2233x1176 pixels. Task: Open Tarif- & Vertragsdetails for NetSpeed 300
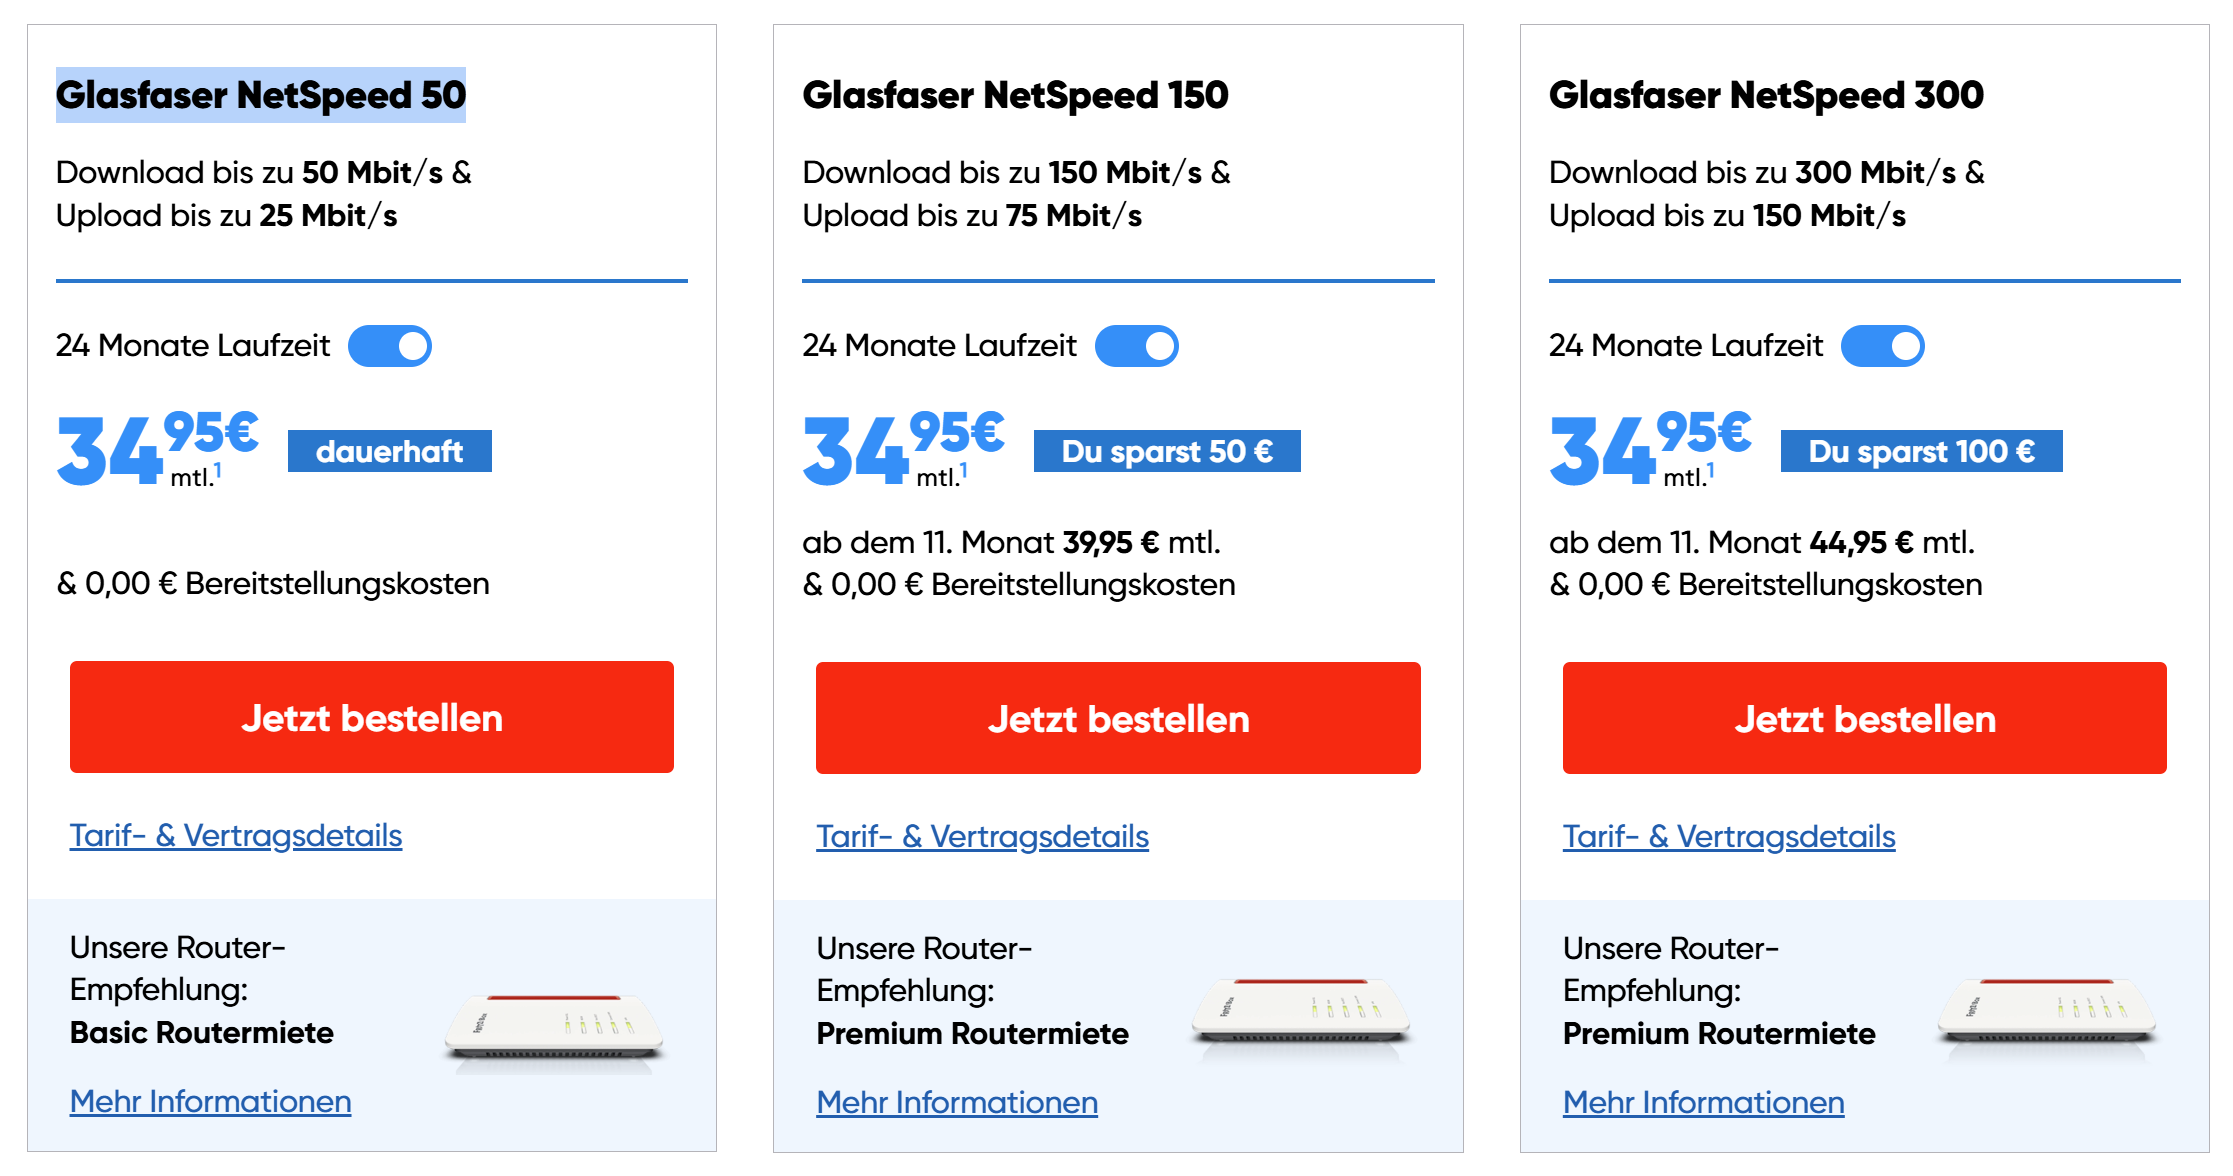1729,836
